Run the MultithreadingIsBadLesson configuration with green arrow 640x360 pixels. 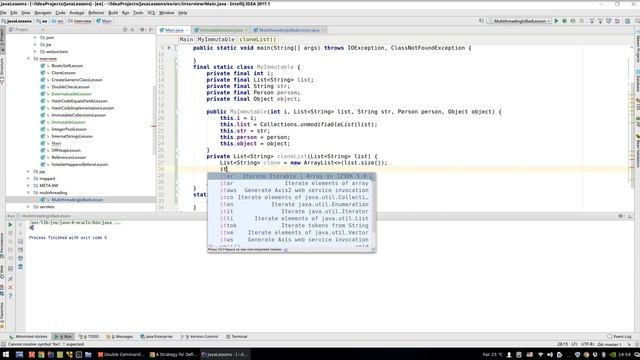click(556, 21)
